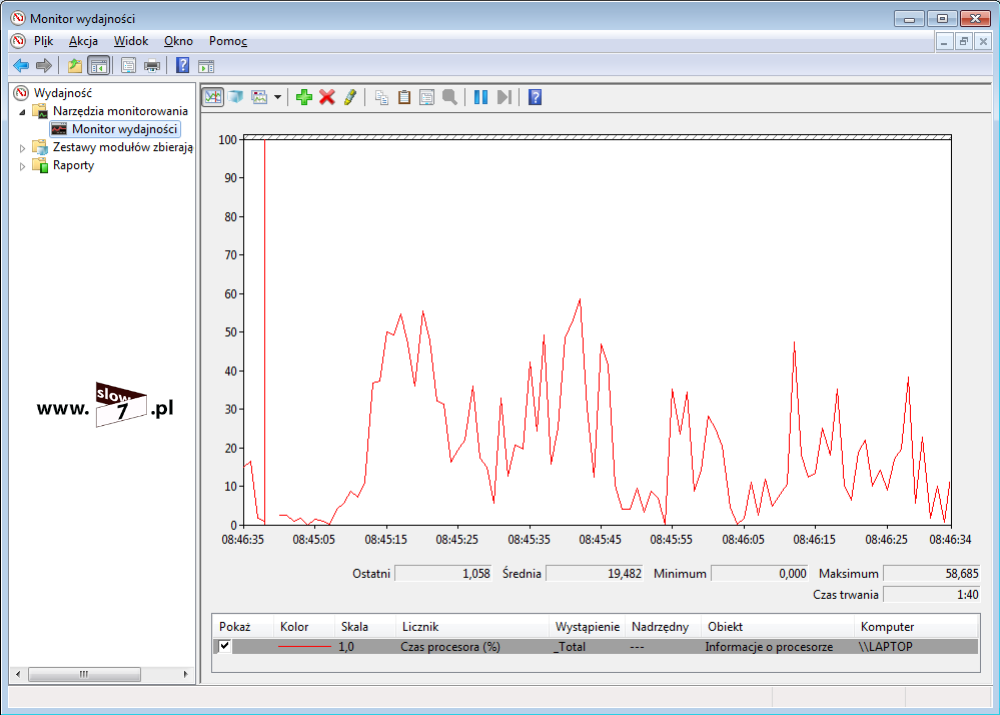Viewport: 1000px width, 715px height.
Task: Click the View Log Data icon
Action: point(236,97)
